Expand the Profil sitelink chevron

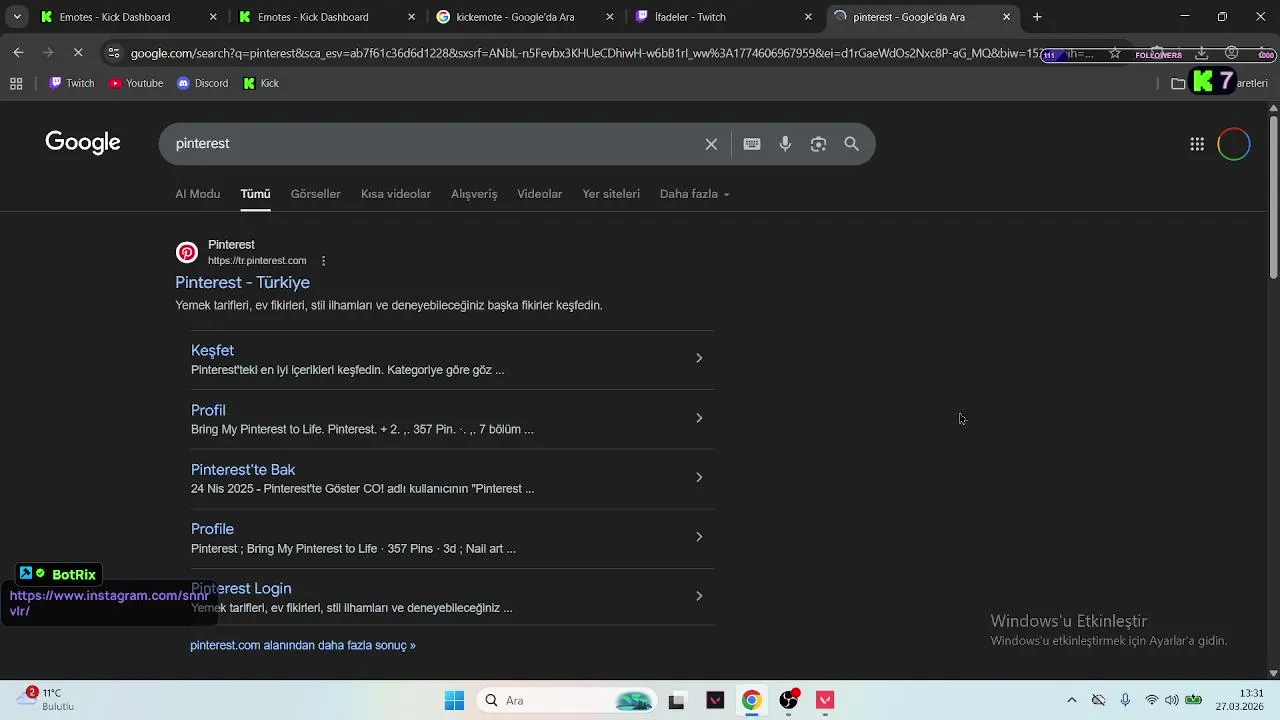(699, 418)
